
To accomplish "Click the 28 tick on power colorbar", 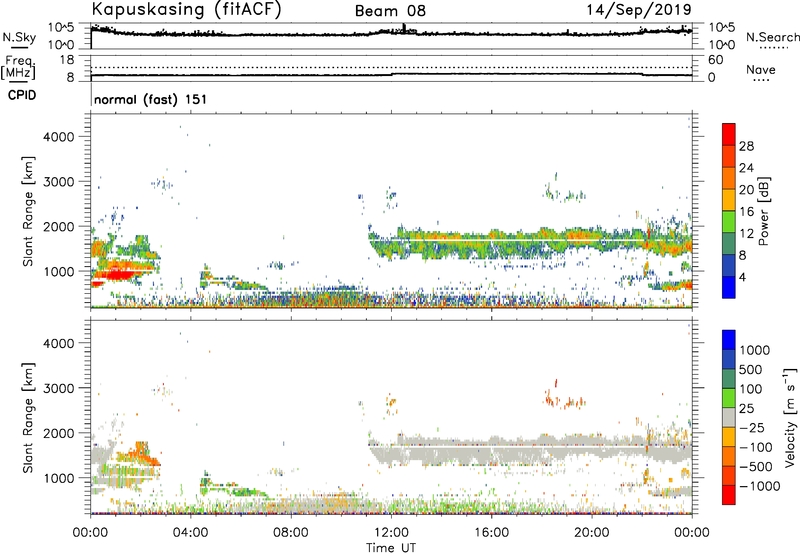I will point(746,146).
